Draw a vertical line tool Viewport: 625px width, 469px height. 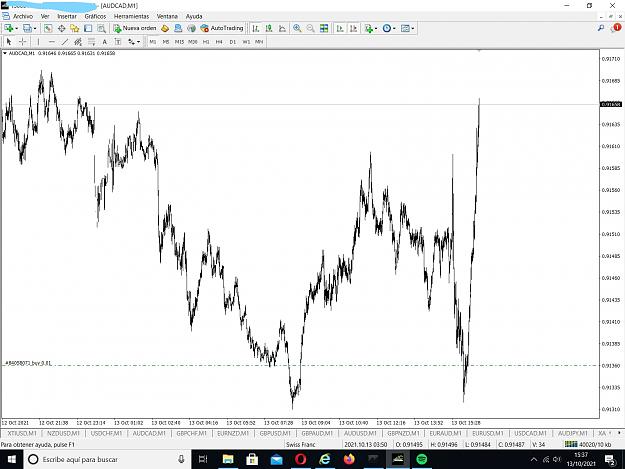[38, 41]
